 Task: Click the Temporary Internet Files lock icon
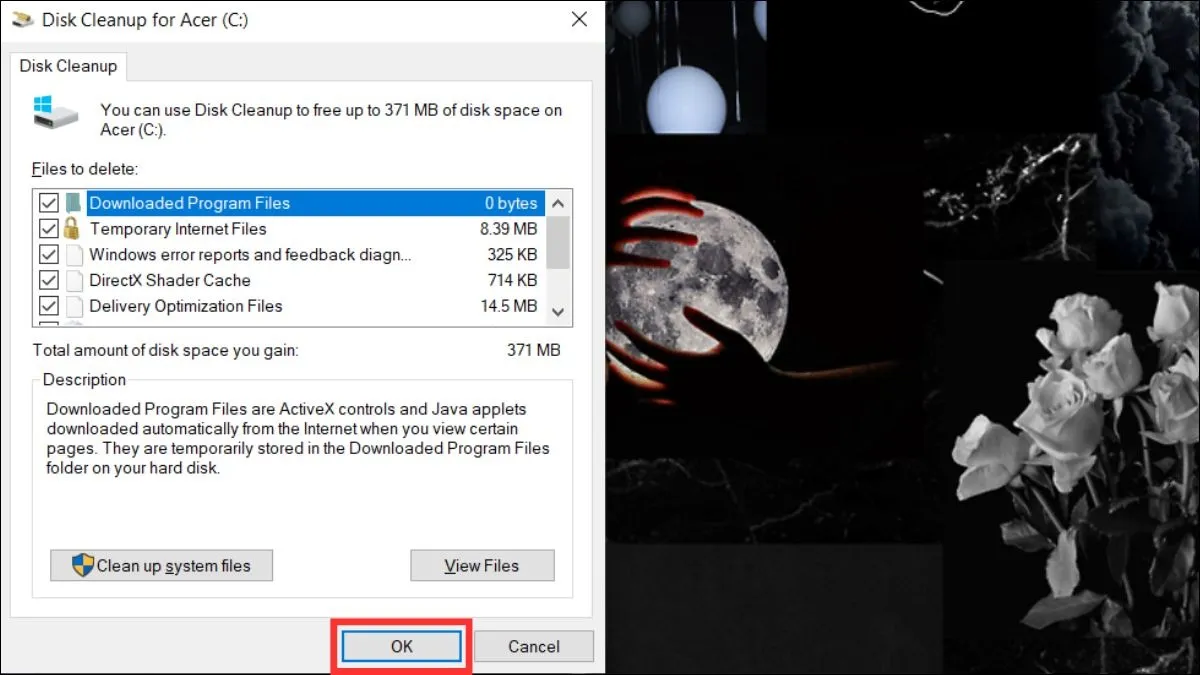pyautogui.click(x=74, y=229)
